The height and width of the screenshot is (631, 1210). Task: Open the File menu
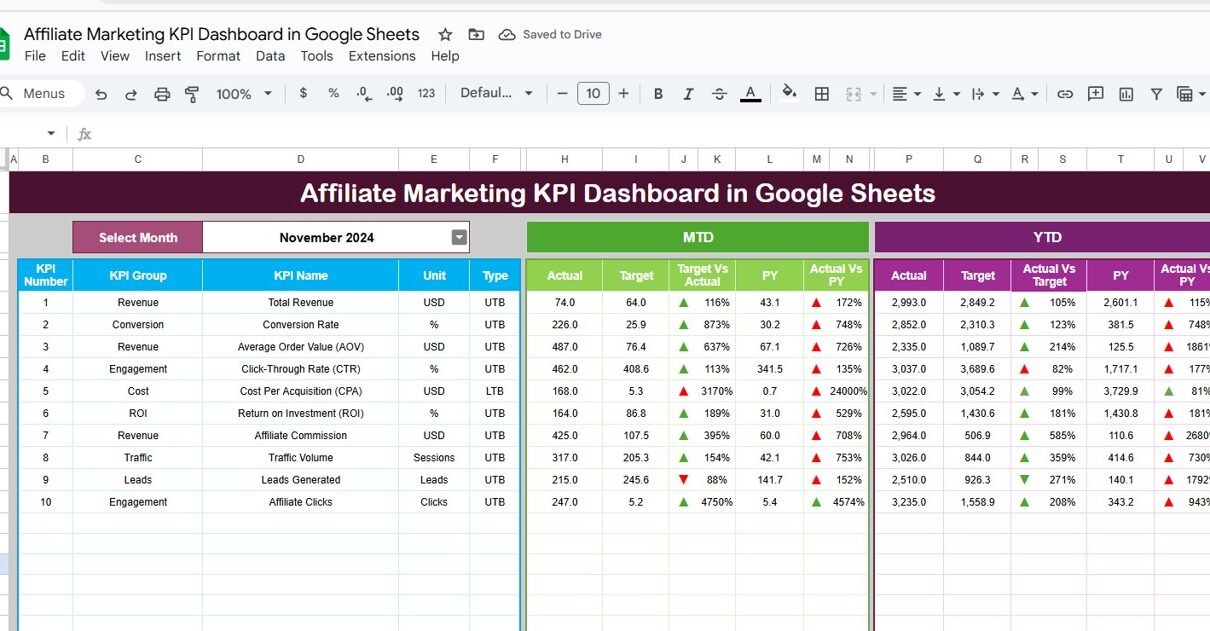[35, 56]
